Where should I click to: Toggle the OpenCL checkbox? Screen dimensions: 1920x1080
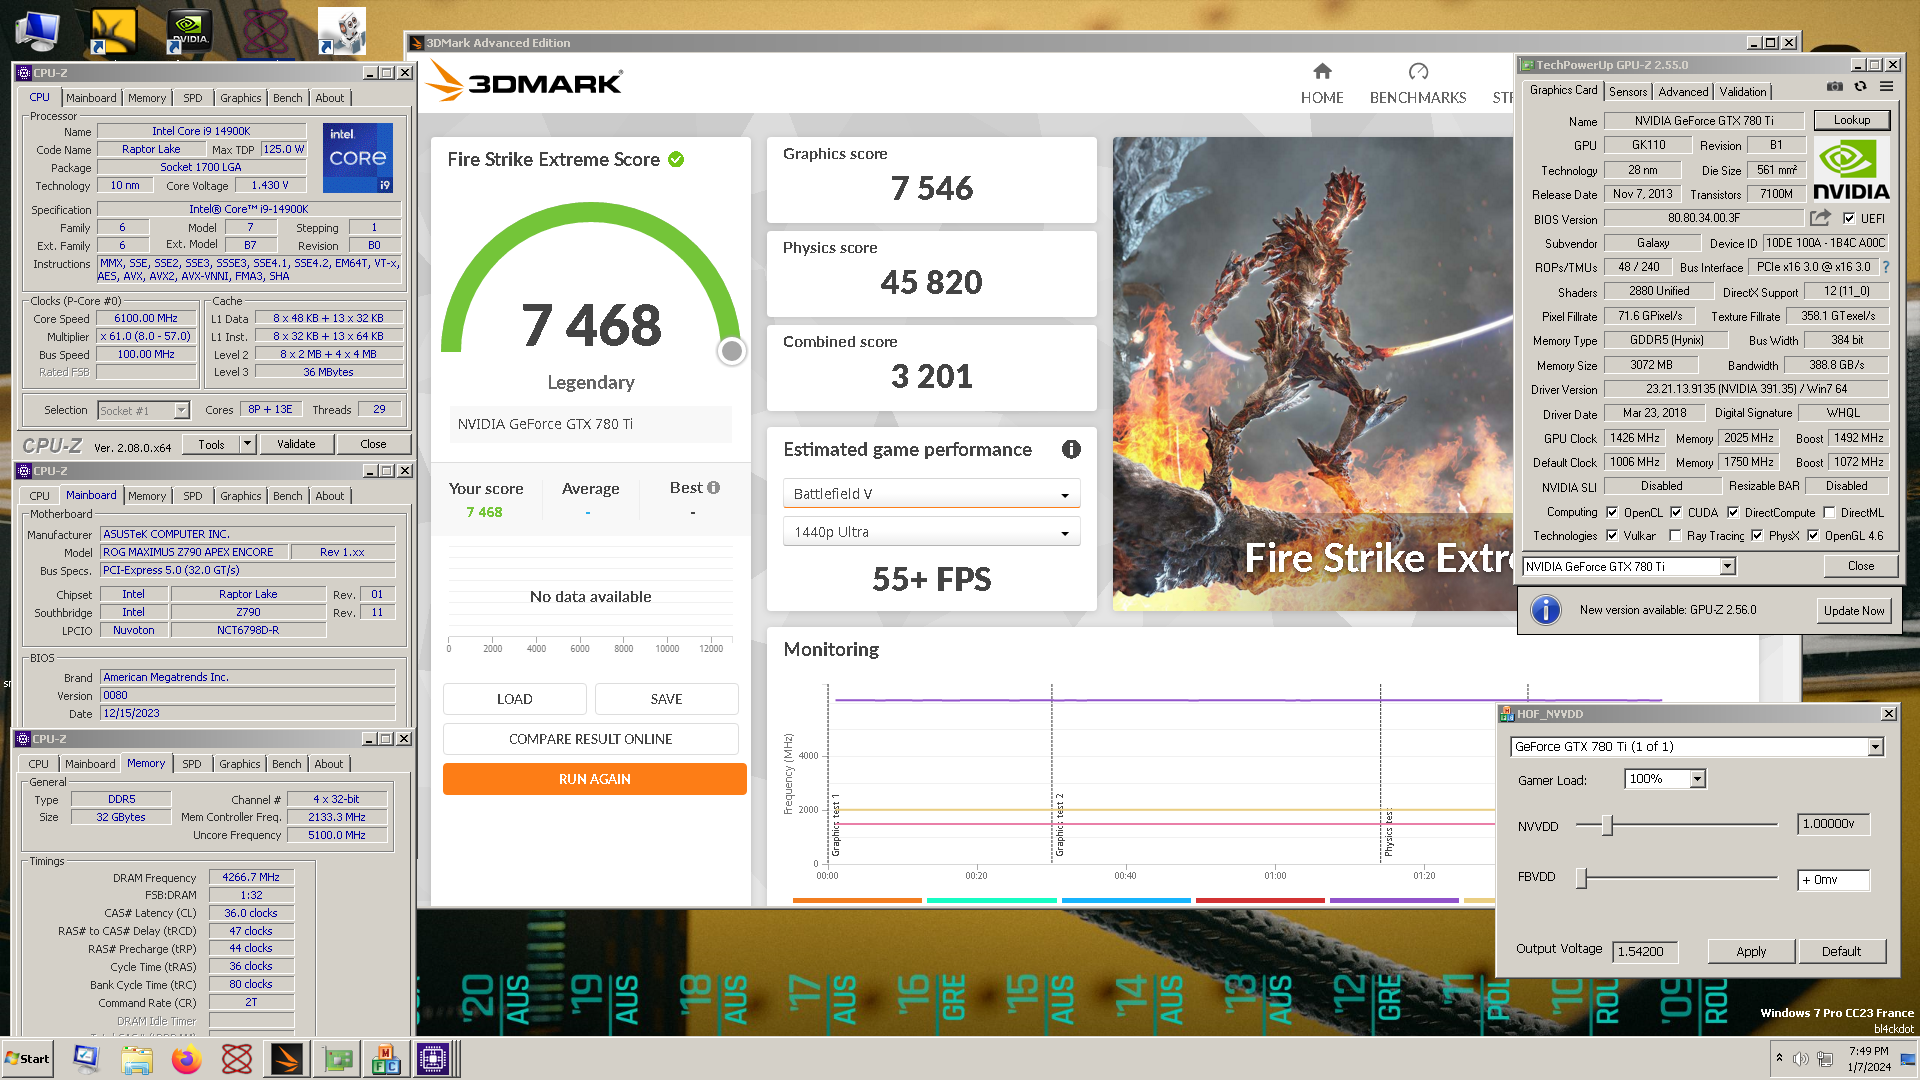[1612, 512]
